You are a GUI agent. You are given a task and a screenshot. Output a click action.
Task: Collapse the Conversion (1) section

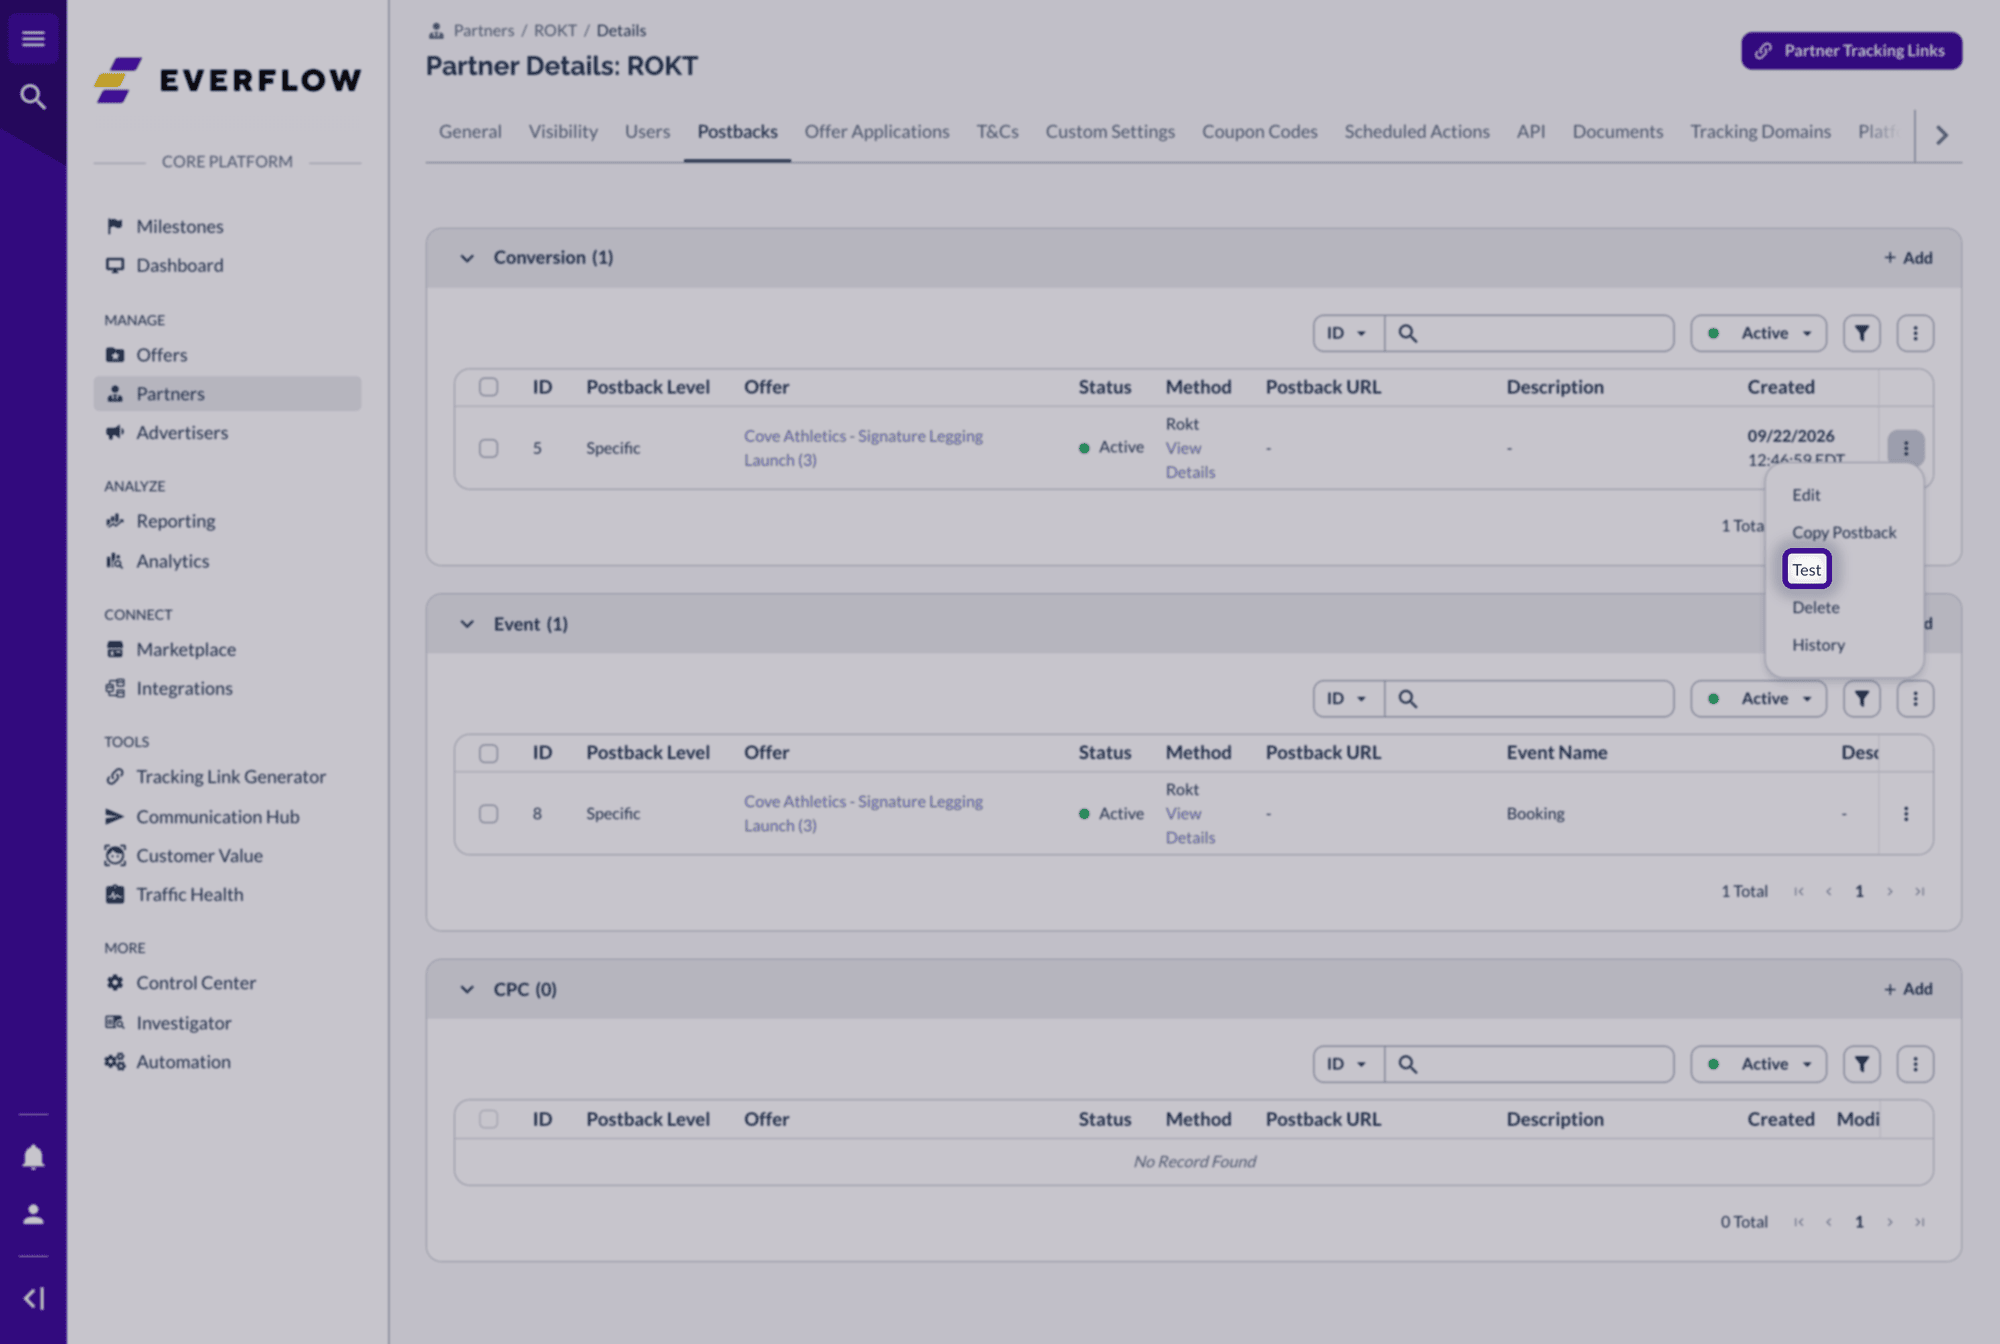pyautogui.click(x=467, y=258)
